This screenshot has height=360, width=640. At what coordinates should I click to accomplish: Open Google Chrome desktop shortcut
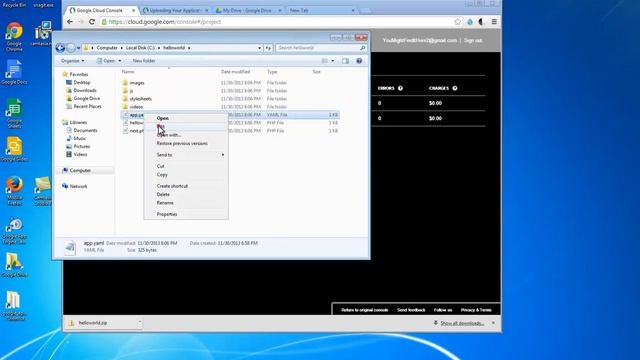14,37
